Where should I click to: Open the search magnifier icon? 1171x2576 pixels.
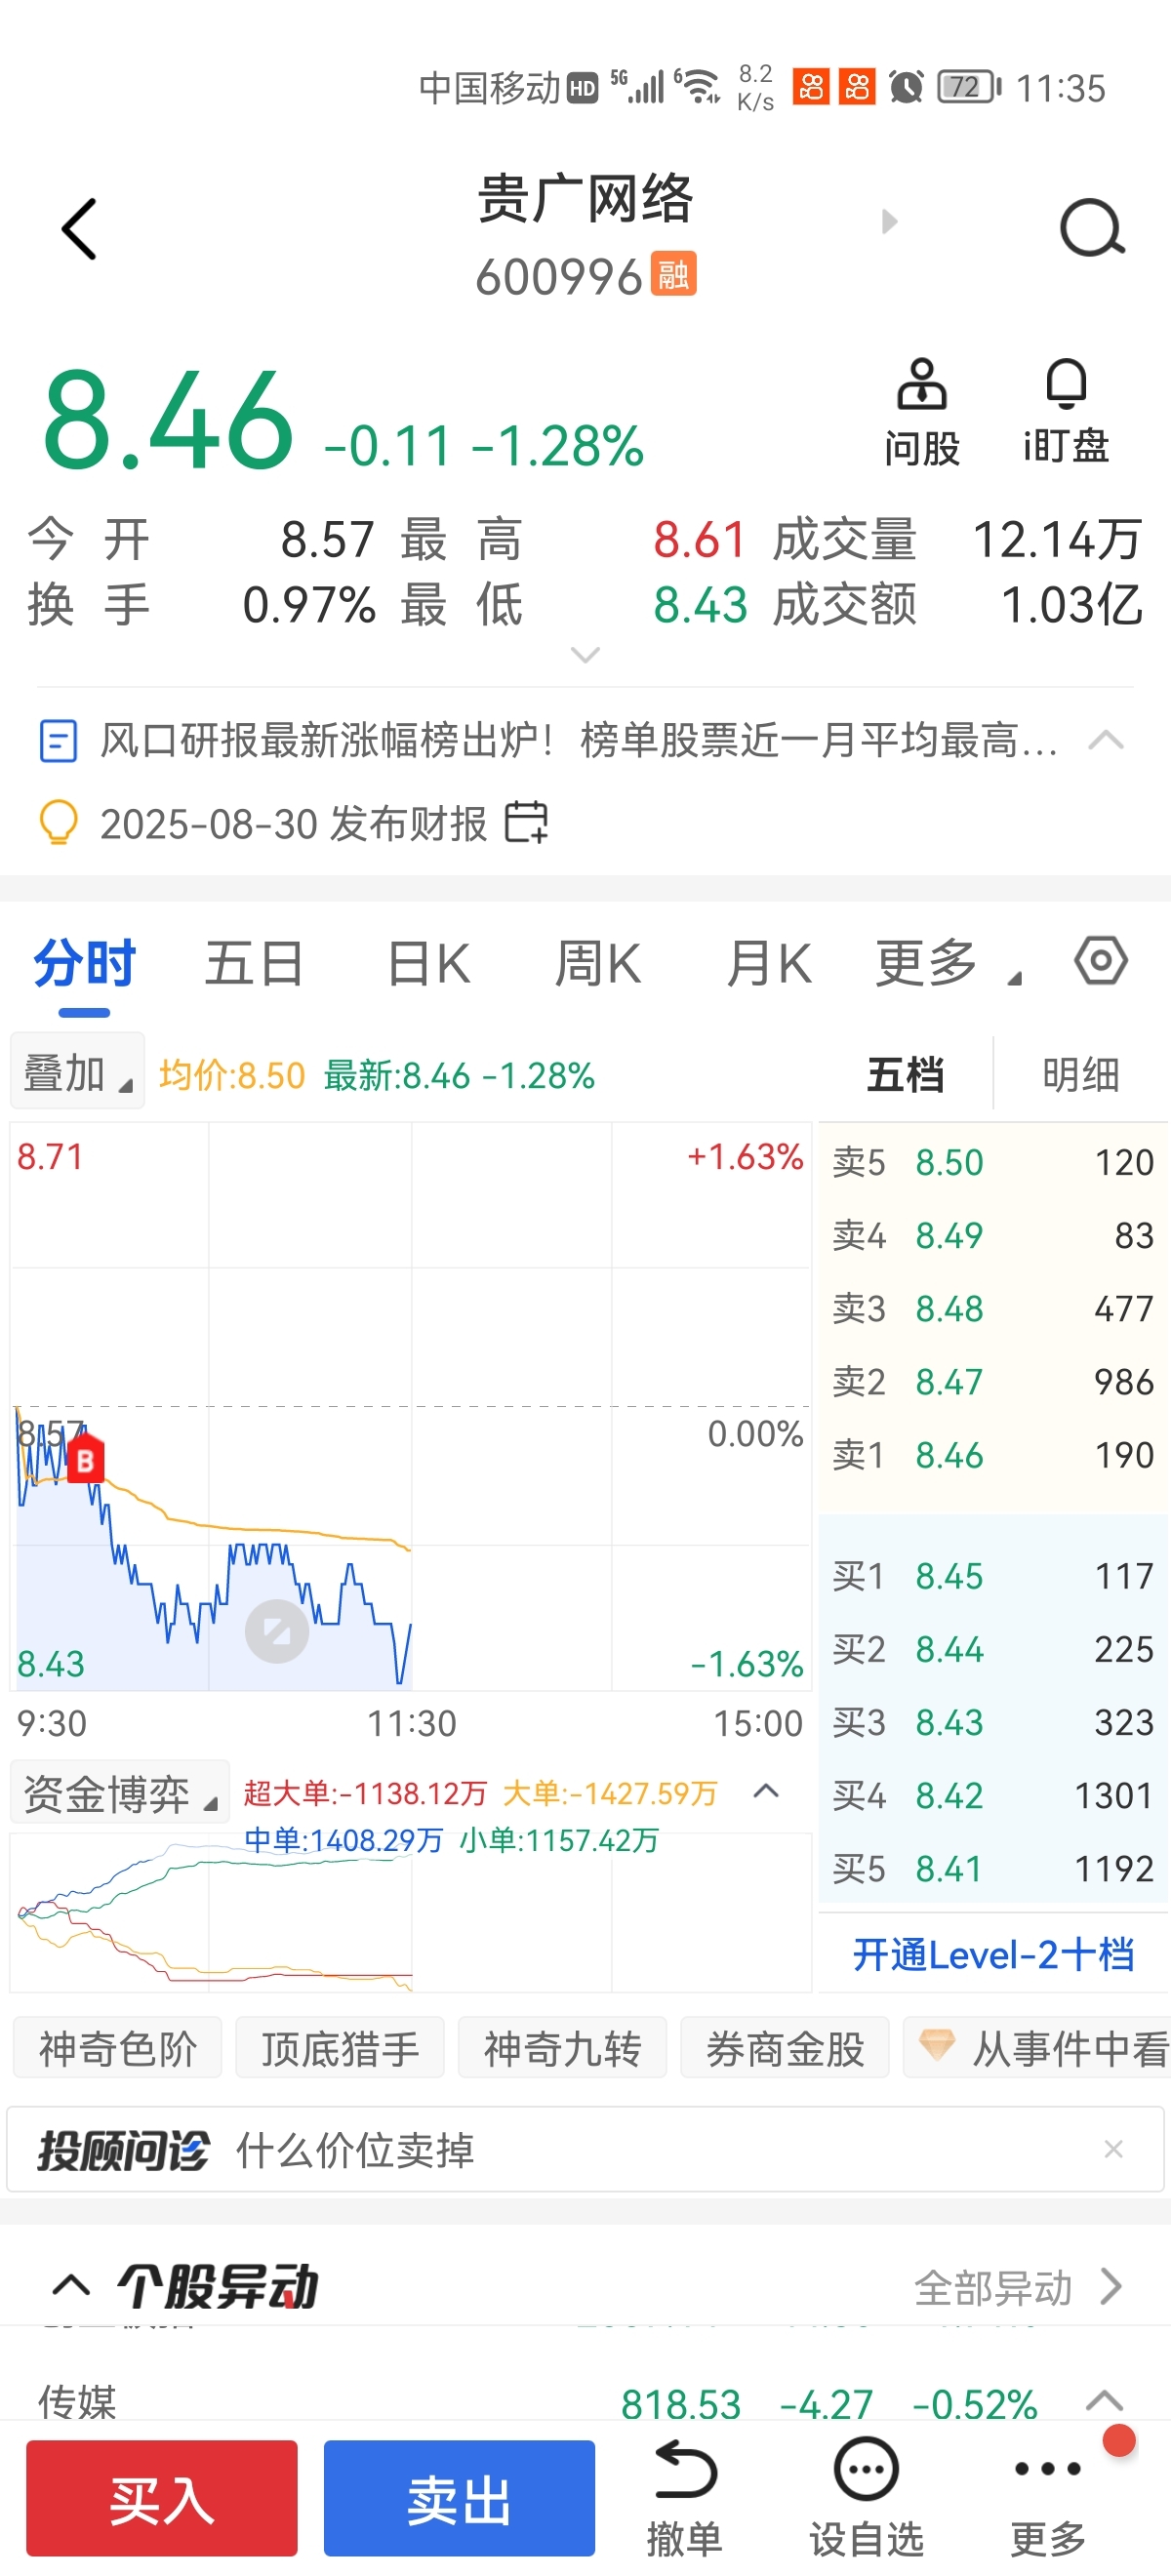(x=1092, y=228)
